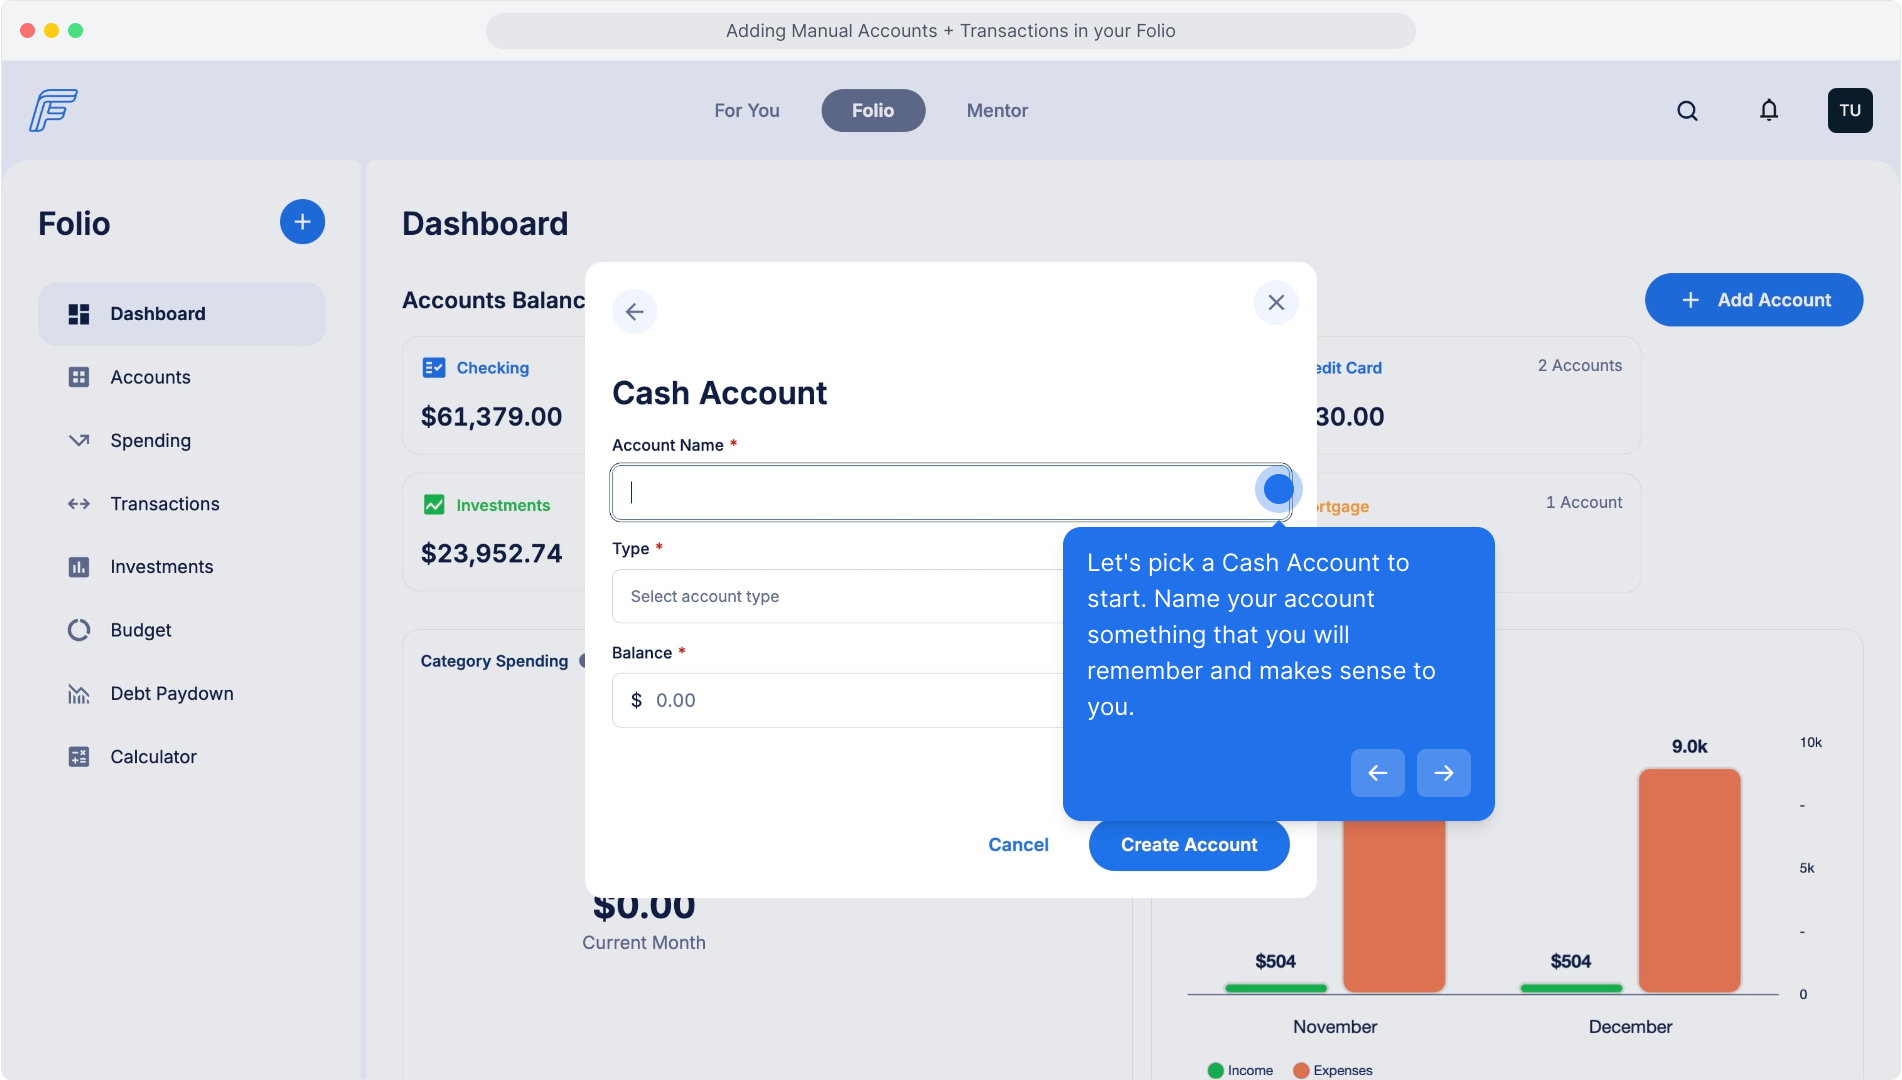Click the Investments balance $23,952.74
The height and width of the screenshot is (1080, 1902).
(x=492, y=553)
